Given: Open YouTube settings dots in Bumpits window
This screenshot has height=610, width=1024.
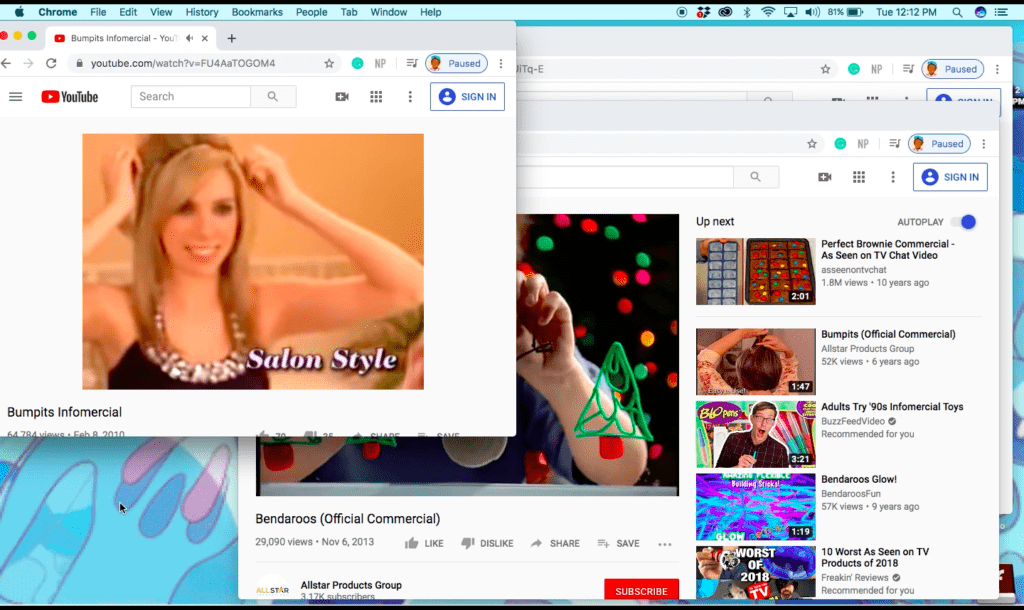Looking at the screenshot, I should [x=410, y=97].
